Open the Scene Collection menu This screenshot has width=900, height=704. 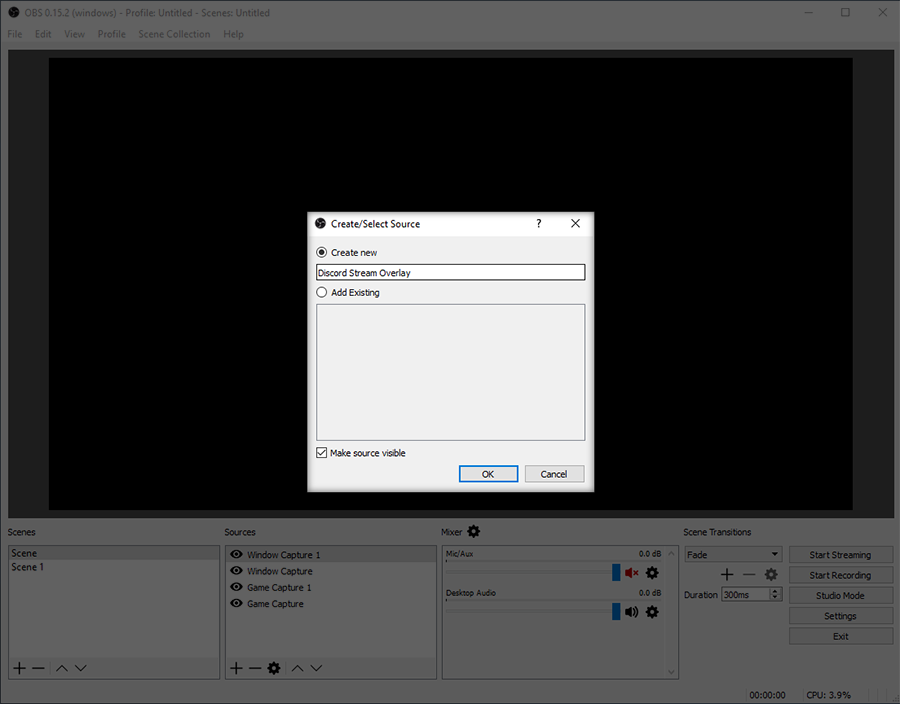(x=174, y=34)
